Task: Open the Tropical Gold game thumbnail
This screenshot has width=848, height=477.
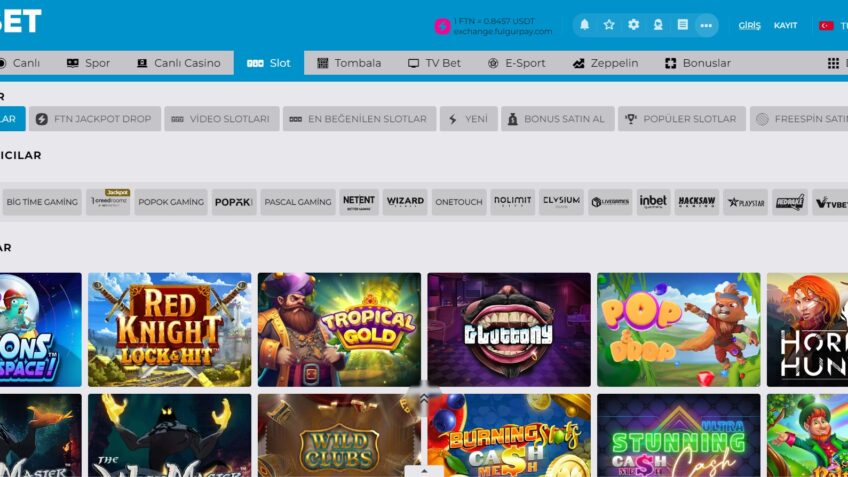Action: click(x=339, y=329)
